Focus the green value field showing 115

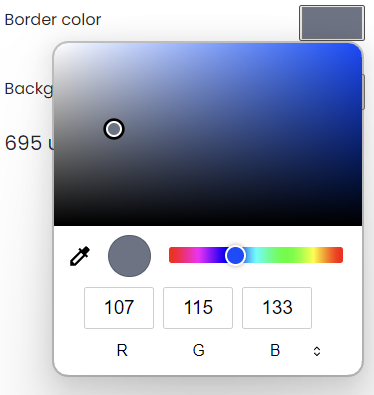tap(198, 308)
